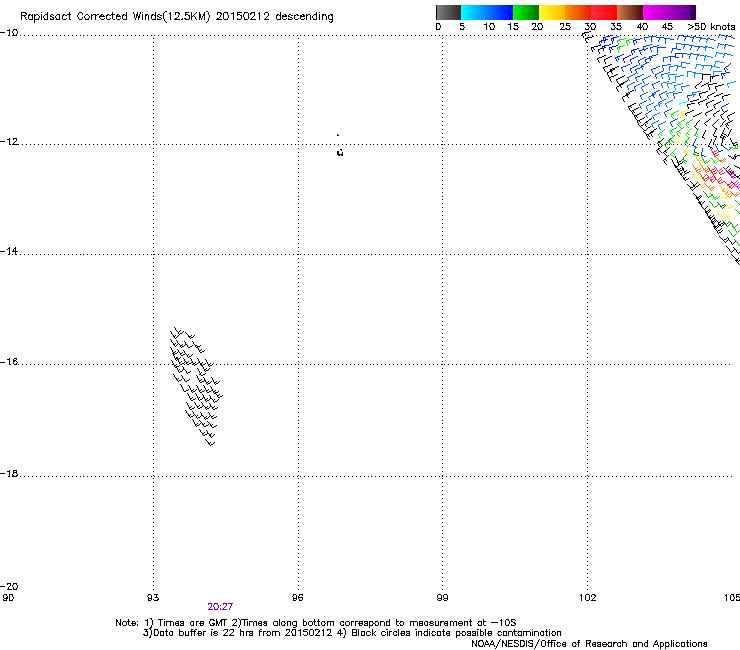Click the '-12' latitude axis label
This screenshot has width=740, height=650.
[x=9, y=142]
